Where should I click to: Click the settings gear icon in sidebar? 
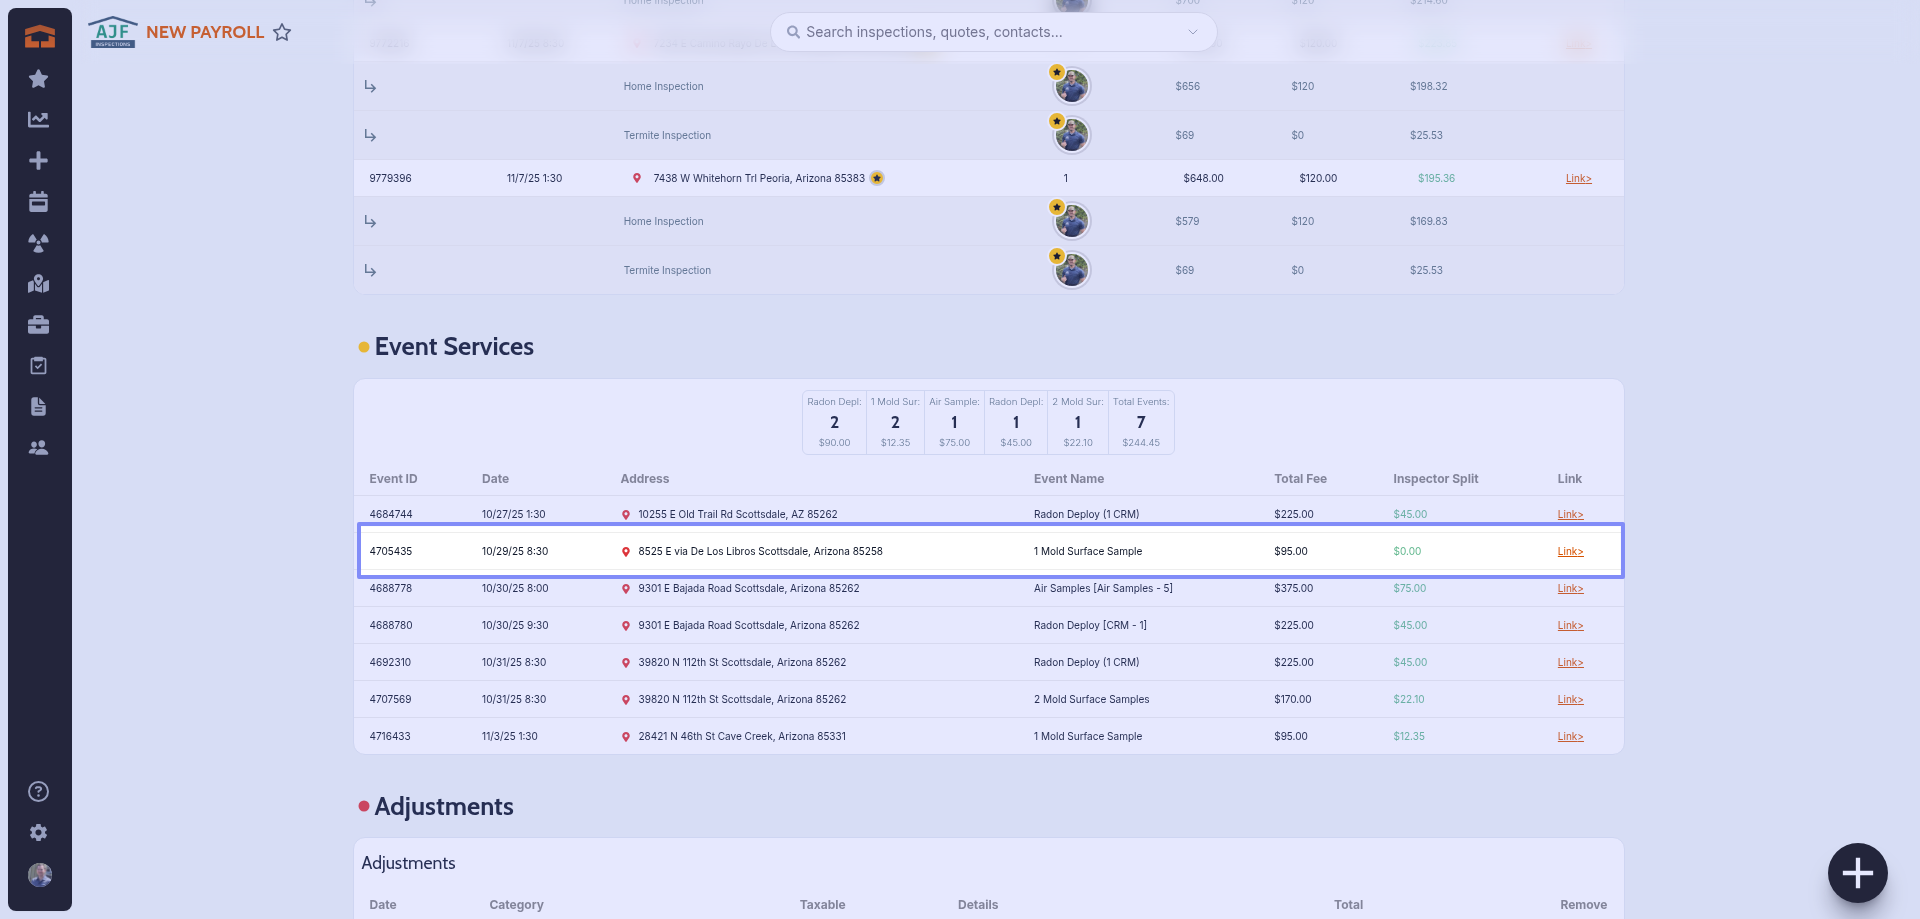38,833
